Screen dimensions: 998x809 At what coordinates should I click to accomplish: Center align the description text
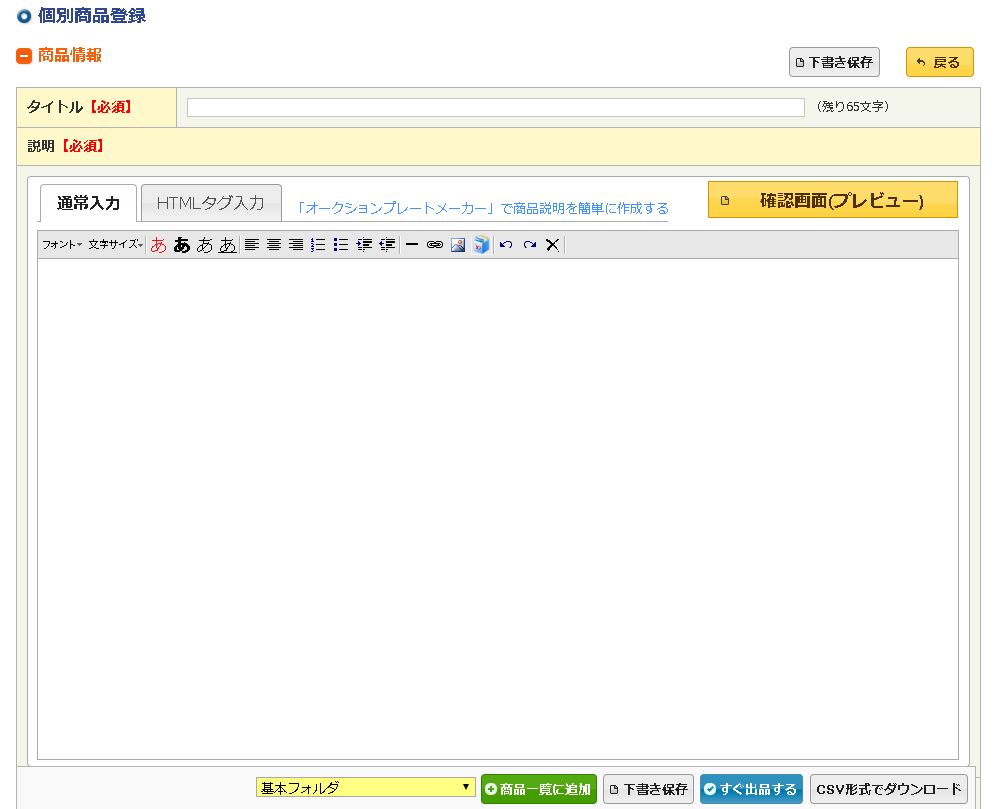click(274, 245)
